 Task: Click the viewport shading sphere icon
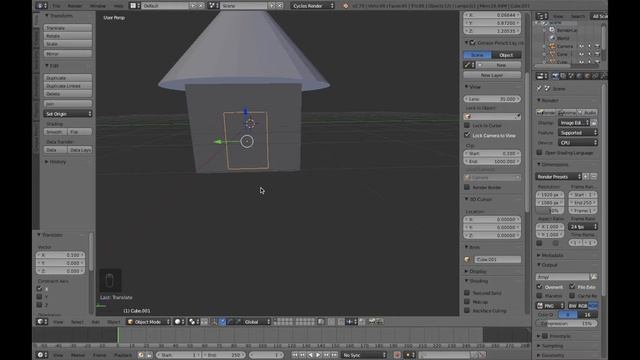coord(179,322)
